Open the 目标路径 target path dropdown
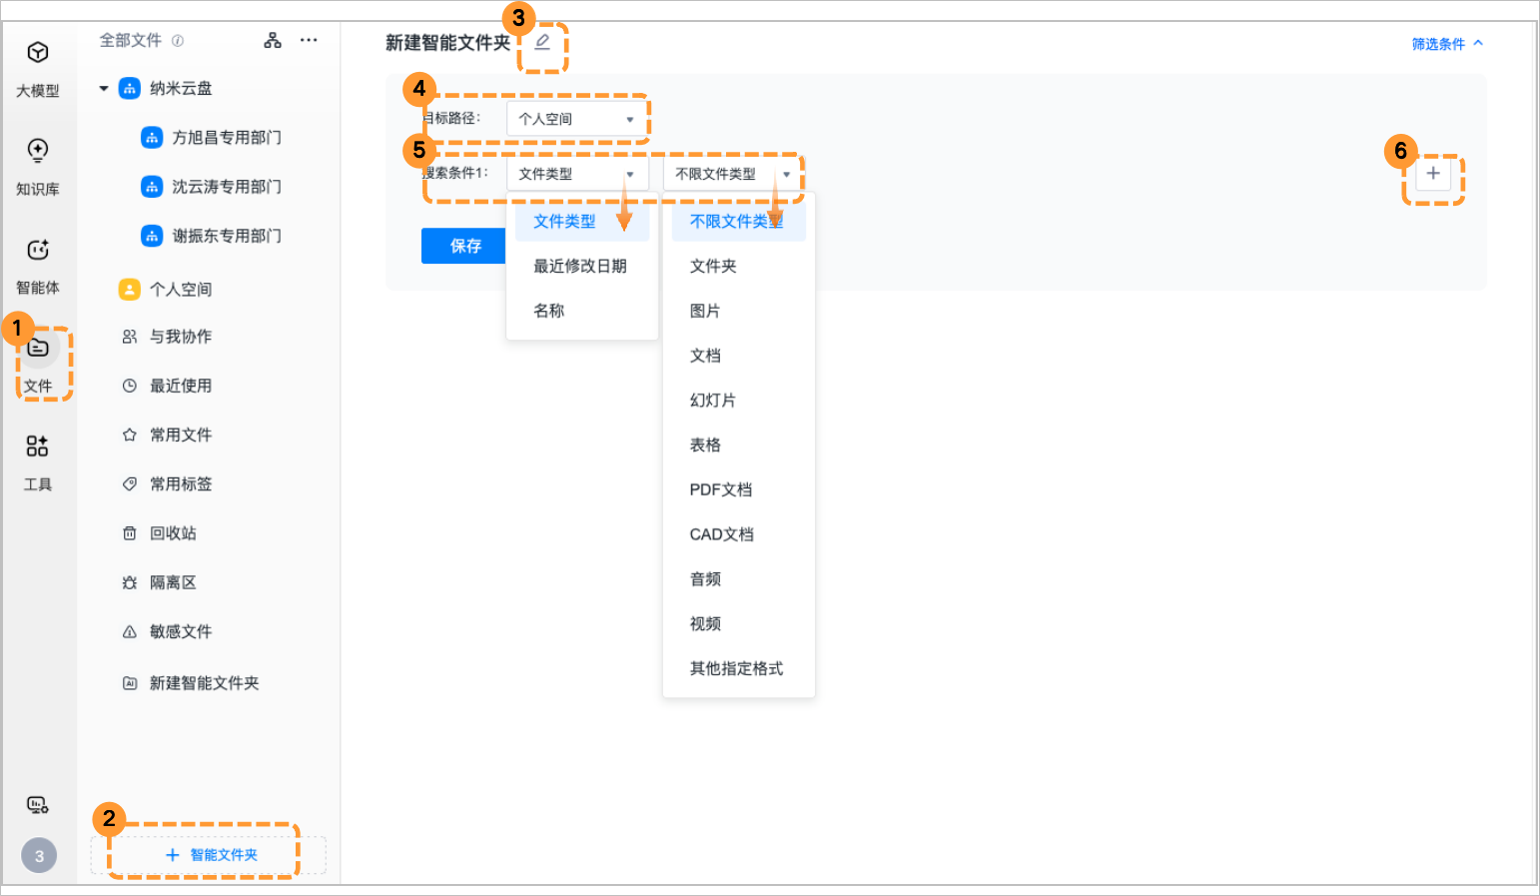This screenshot has width=1540, height=896. coord(577,118)
